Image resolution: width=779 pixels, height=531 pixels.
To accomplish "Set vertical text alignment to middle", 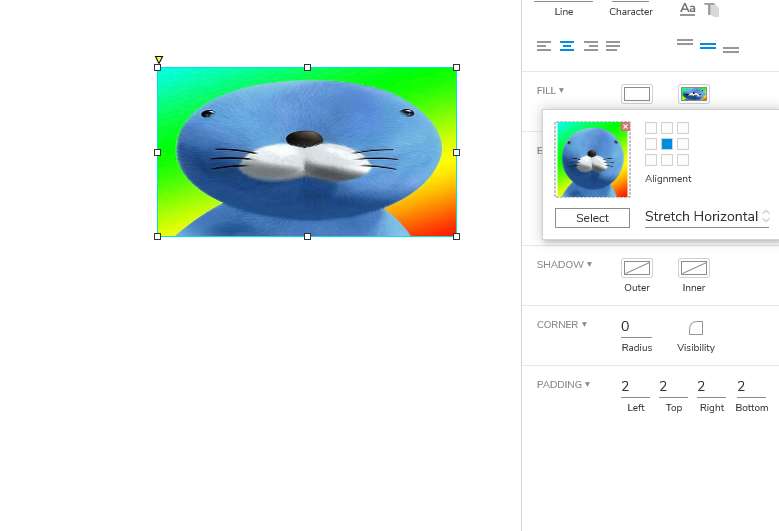I will (x=708, y=46).
